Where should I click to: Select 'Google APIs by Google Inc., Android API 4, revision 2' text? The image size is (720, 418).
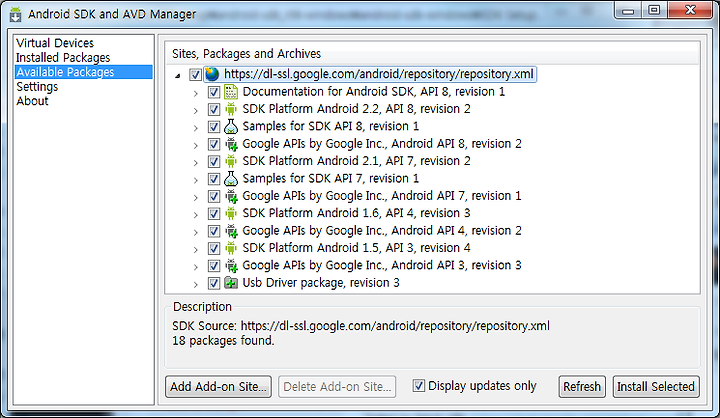pos(382,230)
